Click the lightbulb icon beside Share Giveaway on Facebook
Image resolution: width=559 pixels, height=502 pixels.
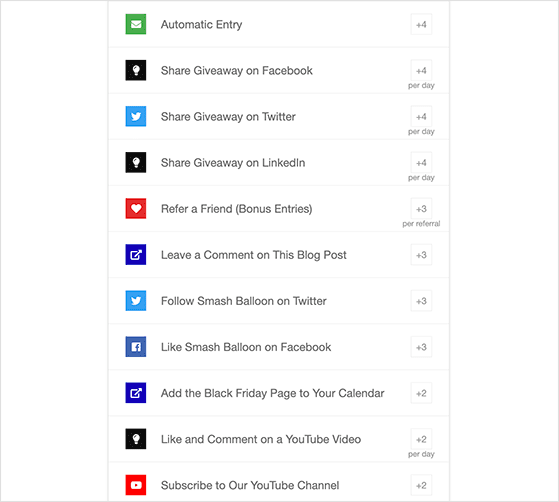(x=136, y=70)
